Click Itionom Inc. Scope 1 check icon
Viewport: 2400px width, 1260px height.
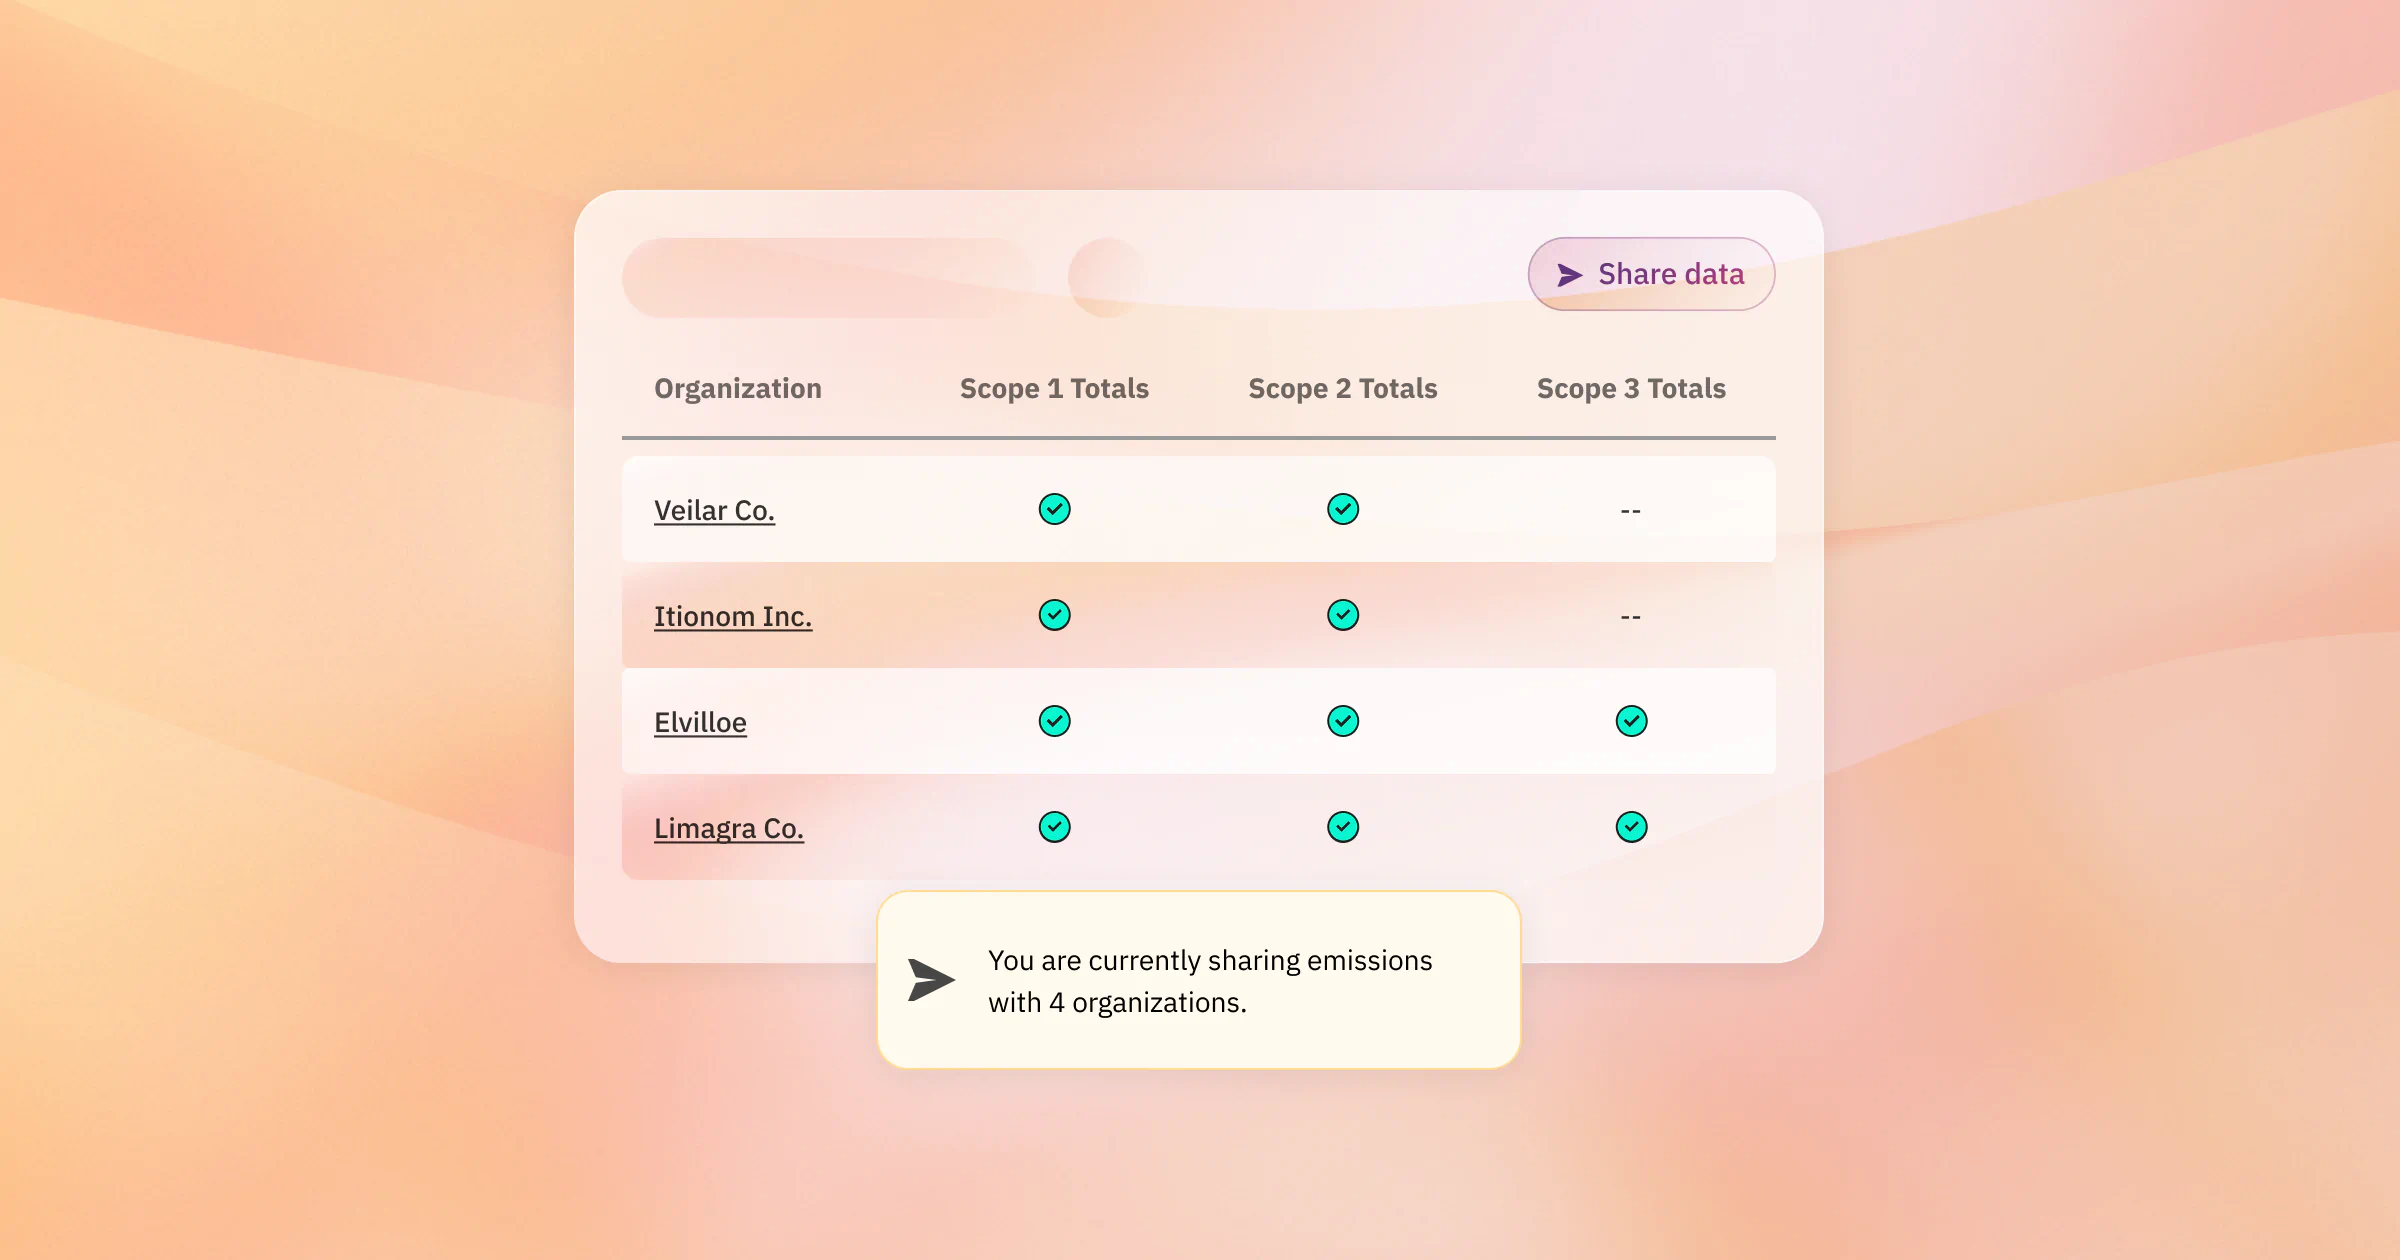click(x=1054, y=615)
